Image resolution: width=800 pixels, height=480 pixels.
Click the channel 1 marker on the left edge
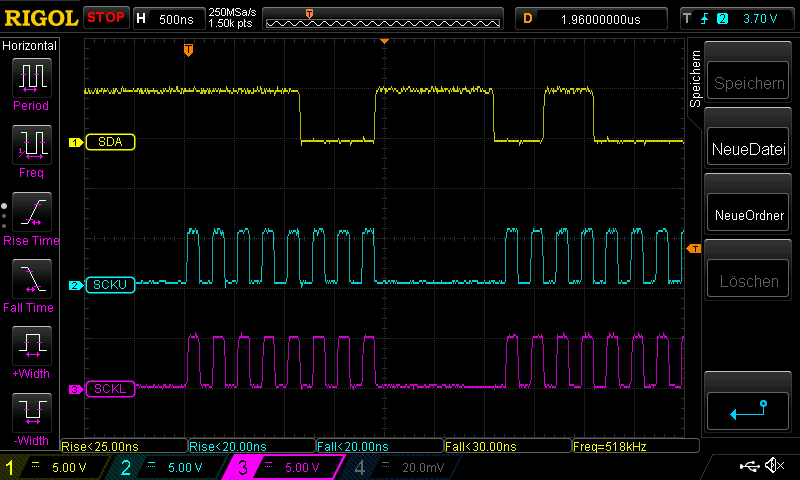coord(76,142)
